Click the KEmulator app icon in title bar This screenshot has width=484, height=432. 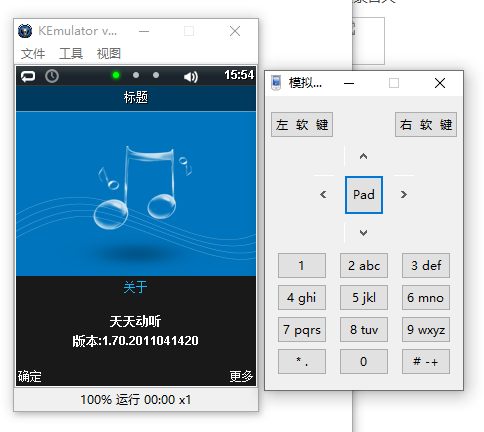pos(25,31)
